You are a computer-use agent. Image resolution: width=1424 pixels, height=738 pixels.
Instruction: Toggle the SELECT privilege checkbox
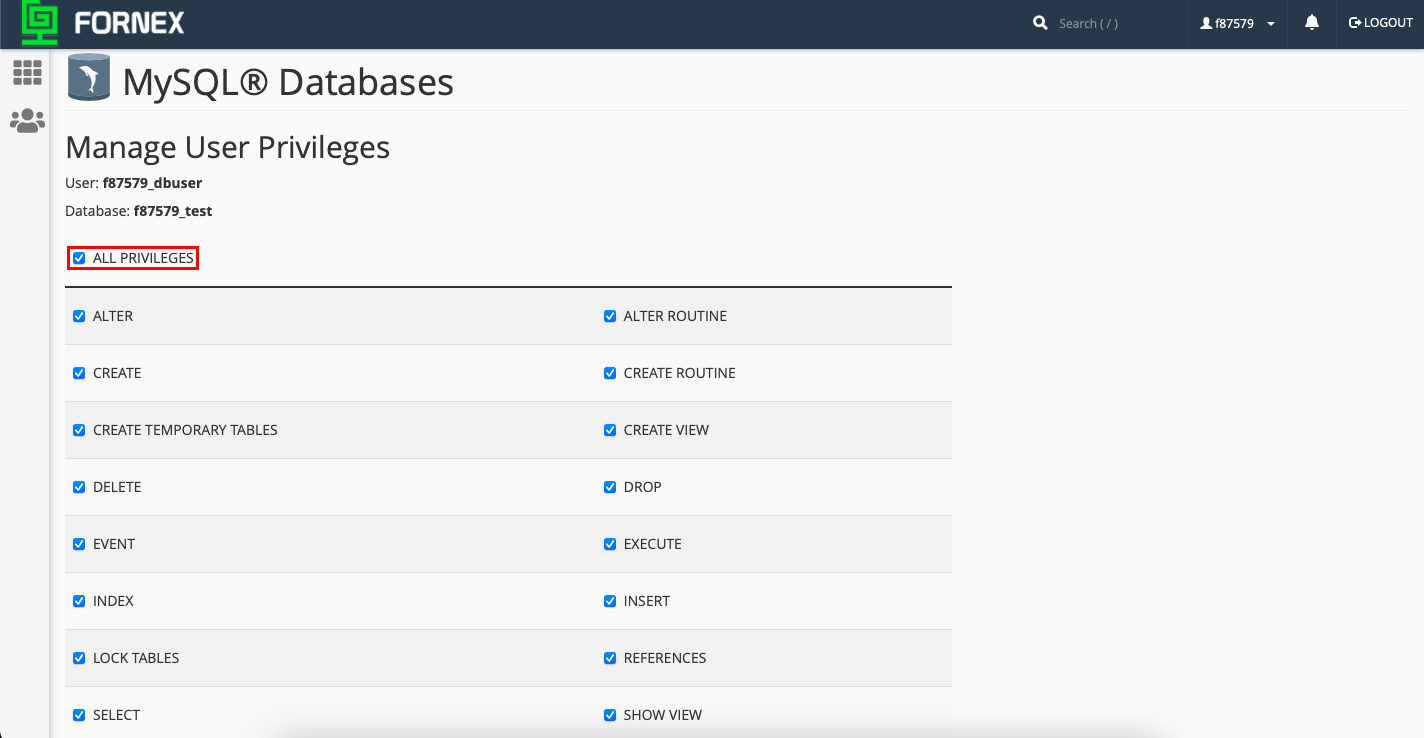pos(79,715)
